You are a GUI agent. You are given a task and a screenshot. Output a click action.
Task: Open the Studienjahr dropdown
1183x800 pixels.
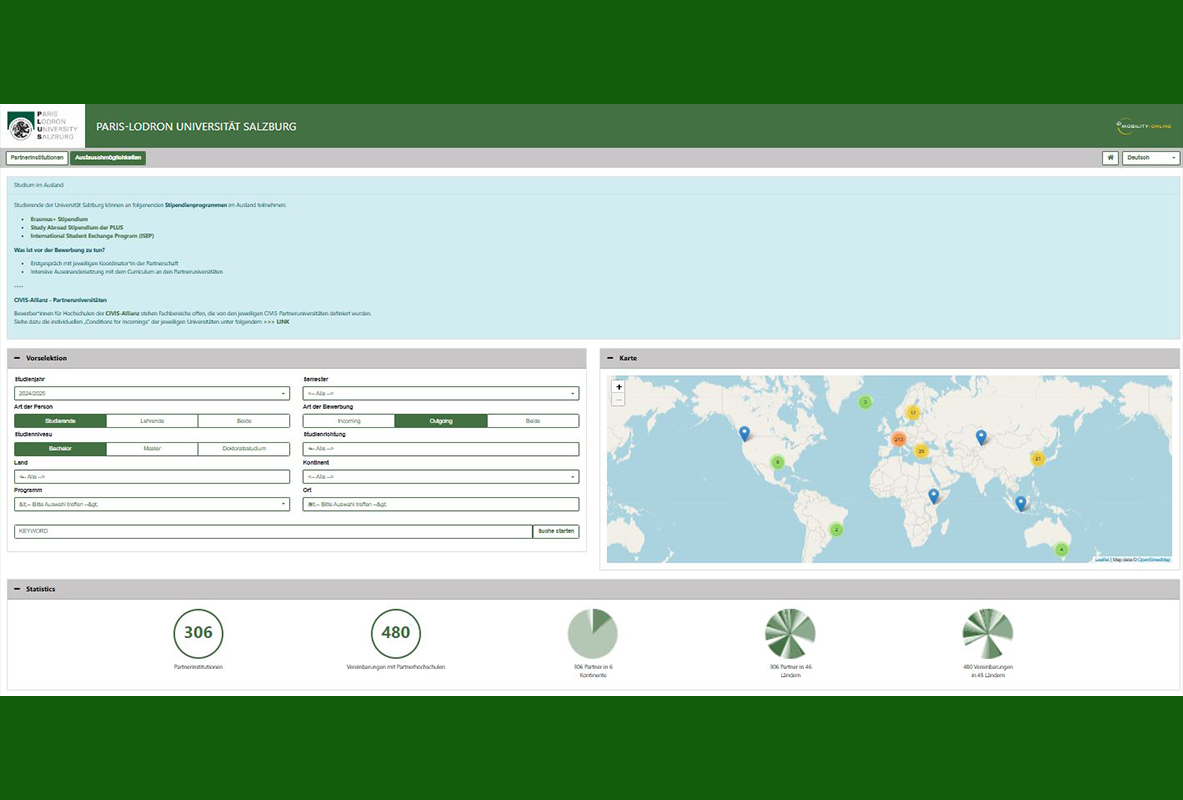152,394
